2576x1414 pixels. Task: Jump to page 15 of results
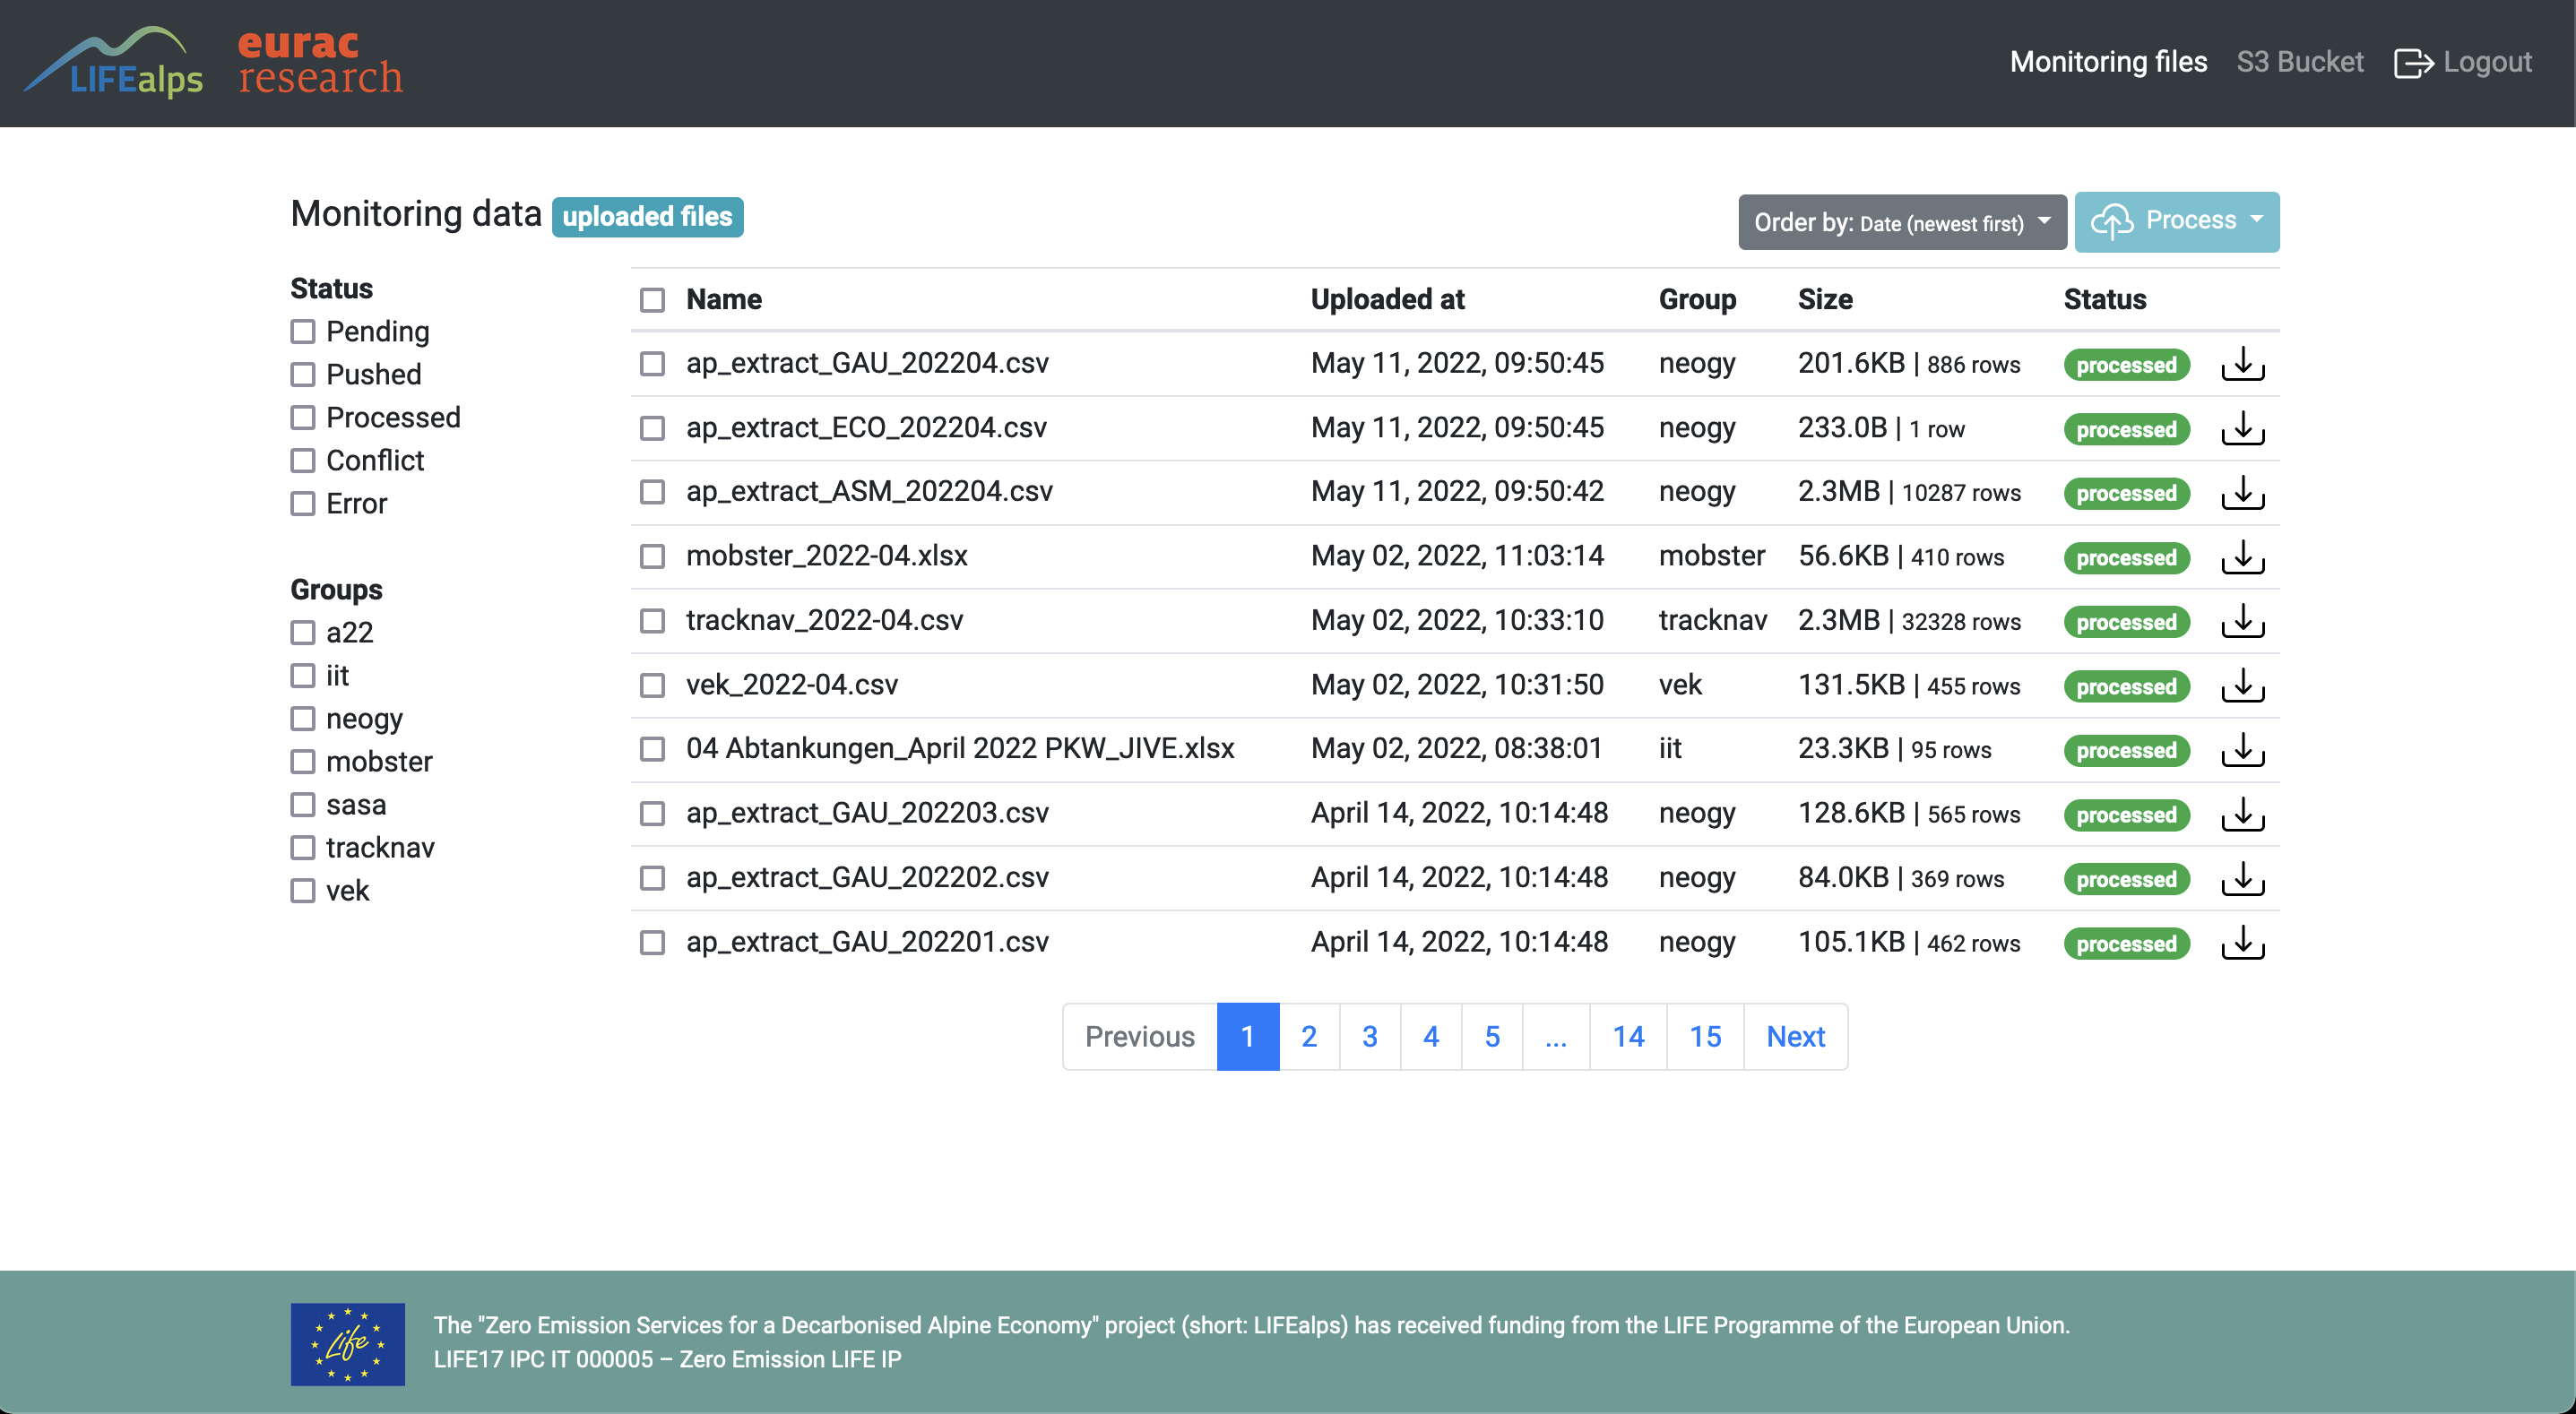click(x=1705, y=1036)
